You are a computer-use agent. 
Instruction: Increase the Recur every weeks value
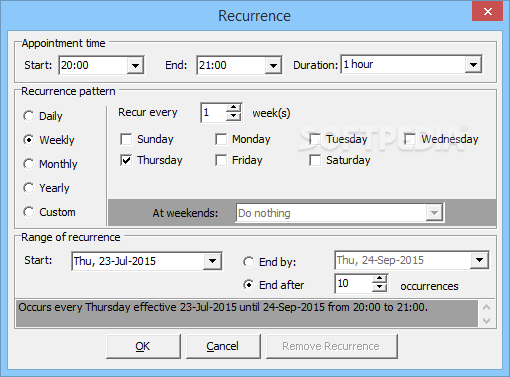pos(234,108)
